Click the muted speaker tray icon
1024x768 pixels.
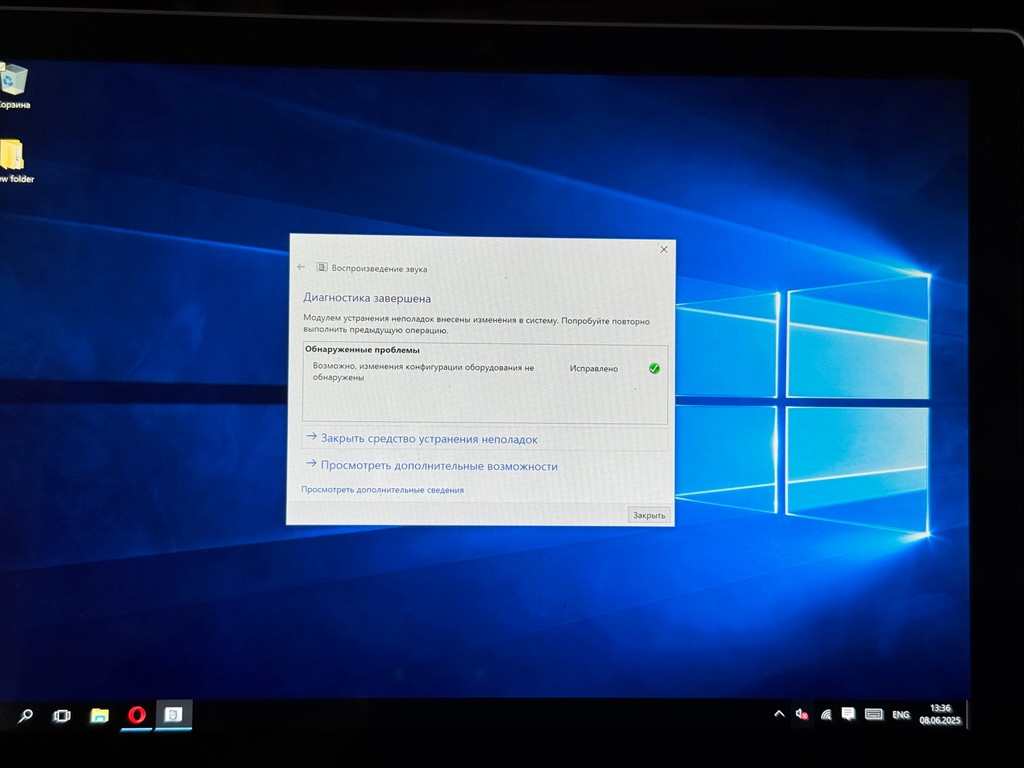(802, 714)
